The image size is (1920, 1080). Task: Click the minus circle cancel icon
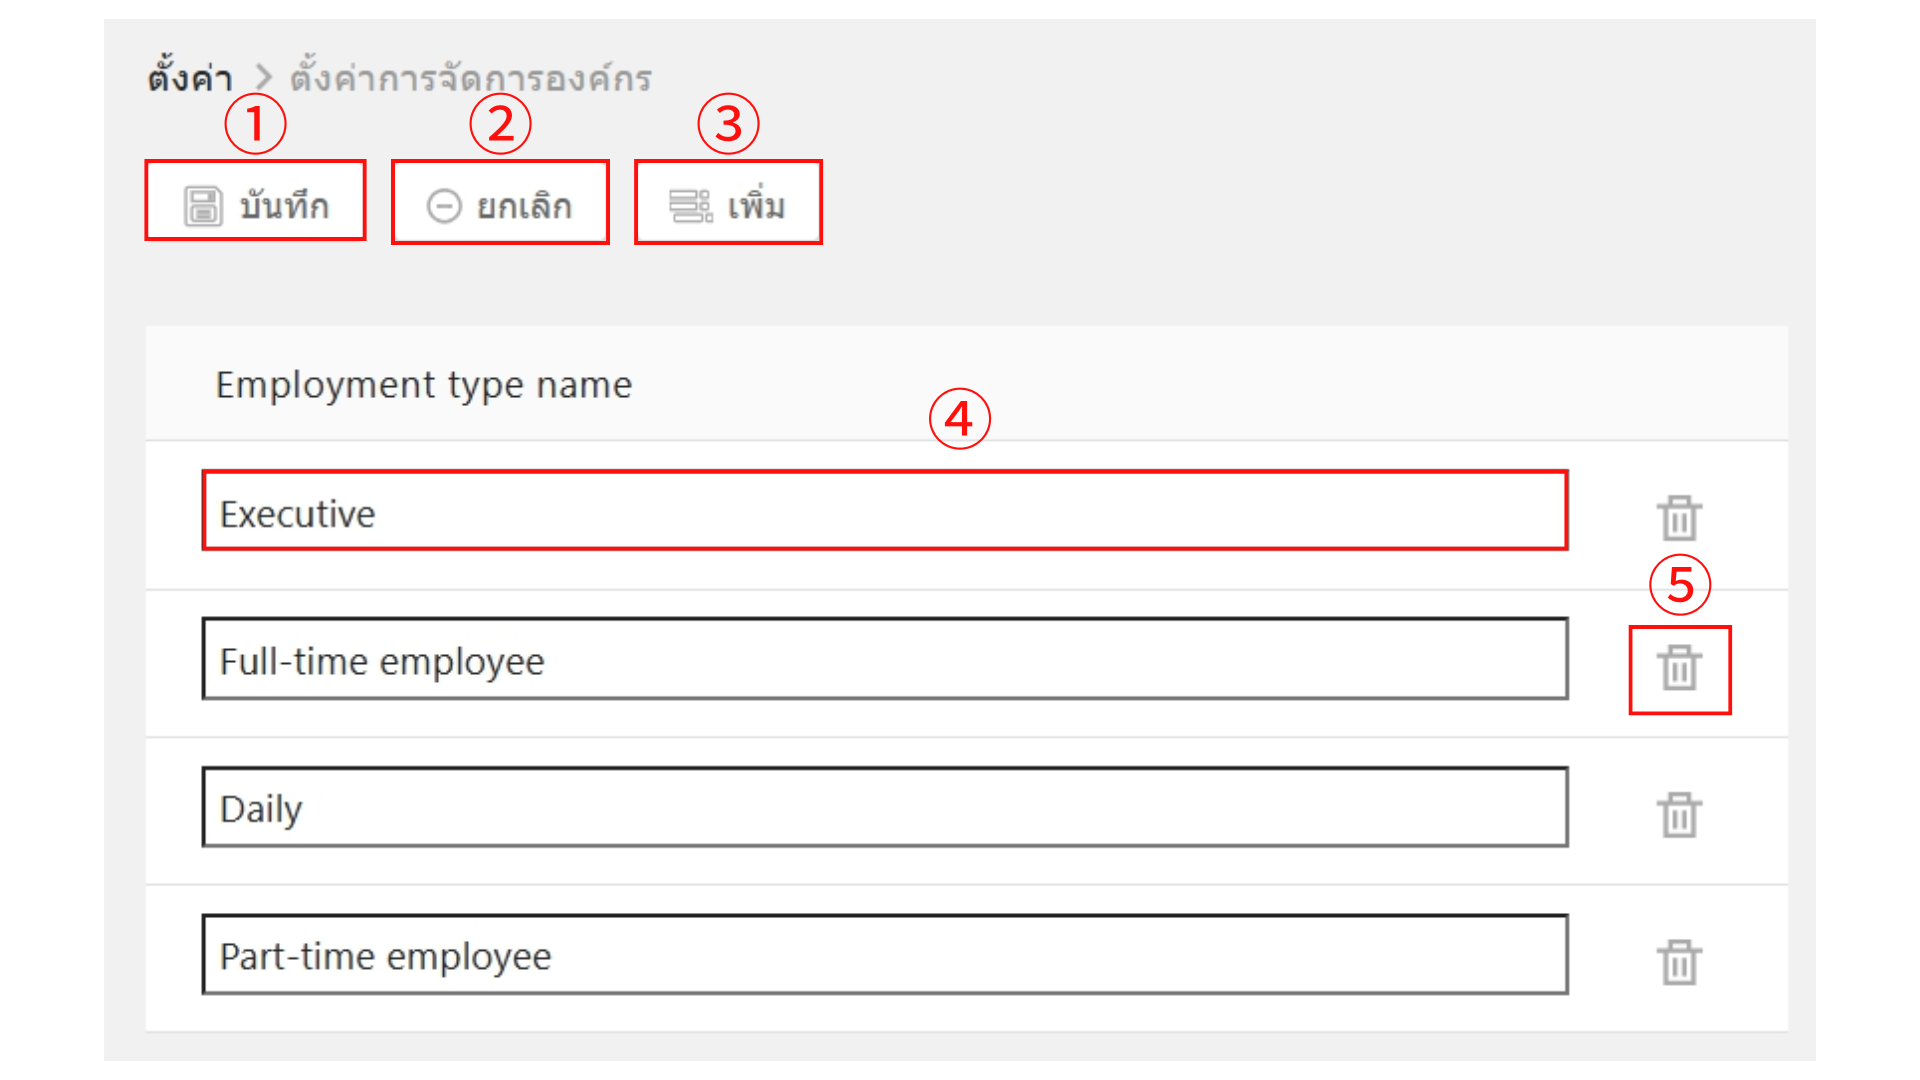(x=444, y=206)
